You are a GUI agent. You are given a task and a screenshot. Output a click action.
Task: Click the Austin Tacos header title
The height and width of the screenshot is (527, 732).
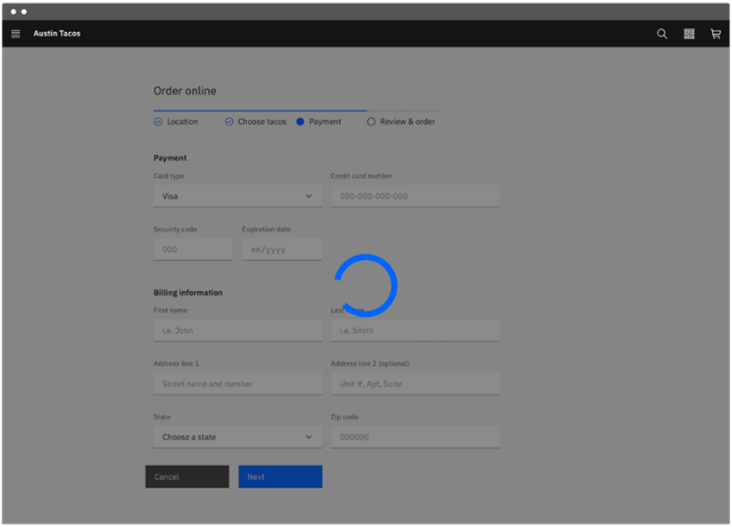[x=57, y=34]
